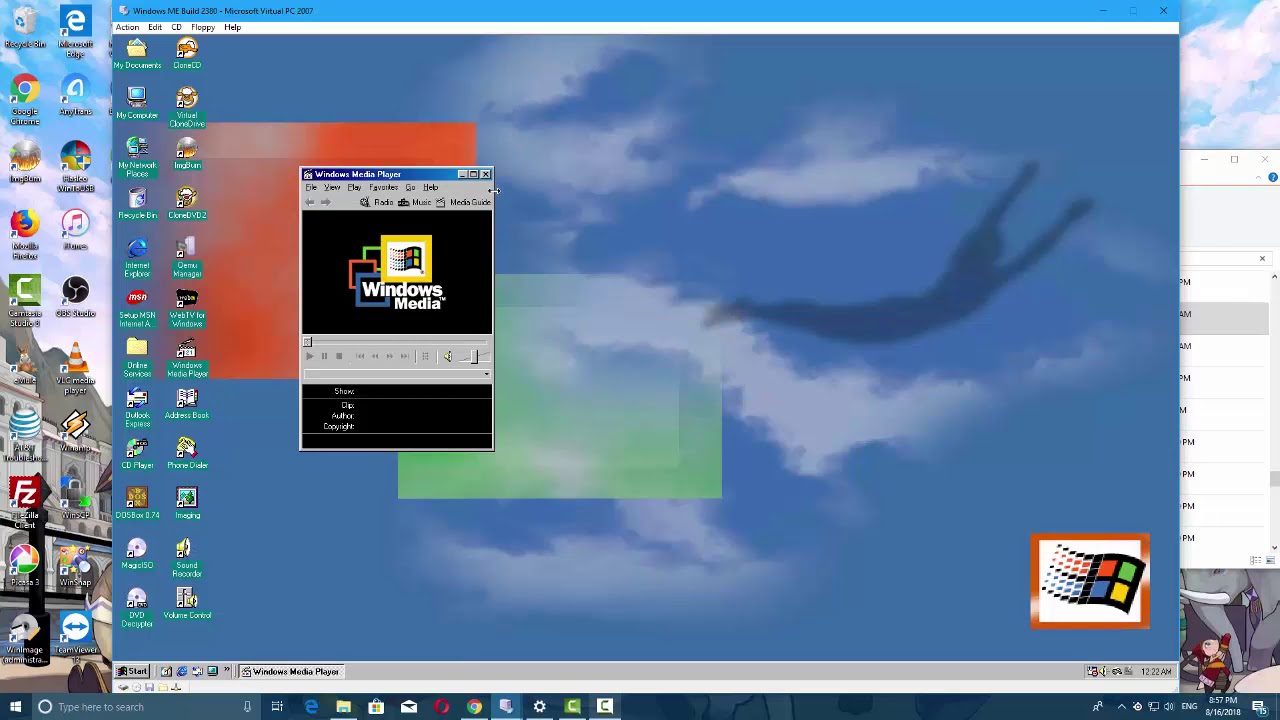Image resolution: width=1280 pixels, height=720 pixels.
Task: Launch CloneCD desktop icon
Action: (x=187, y=53)
